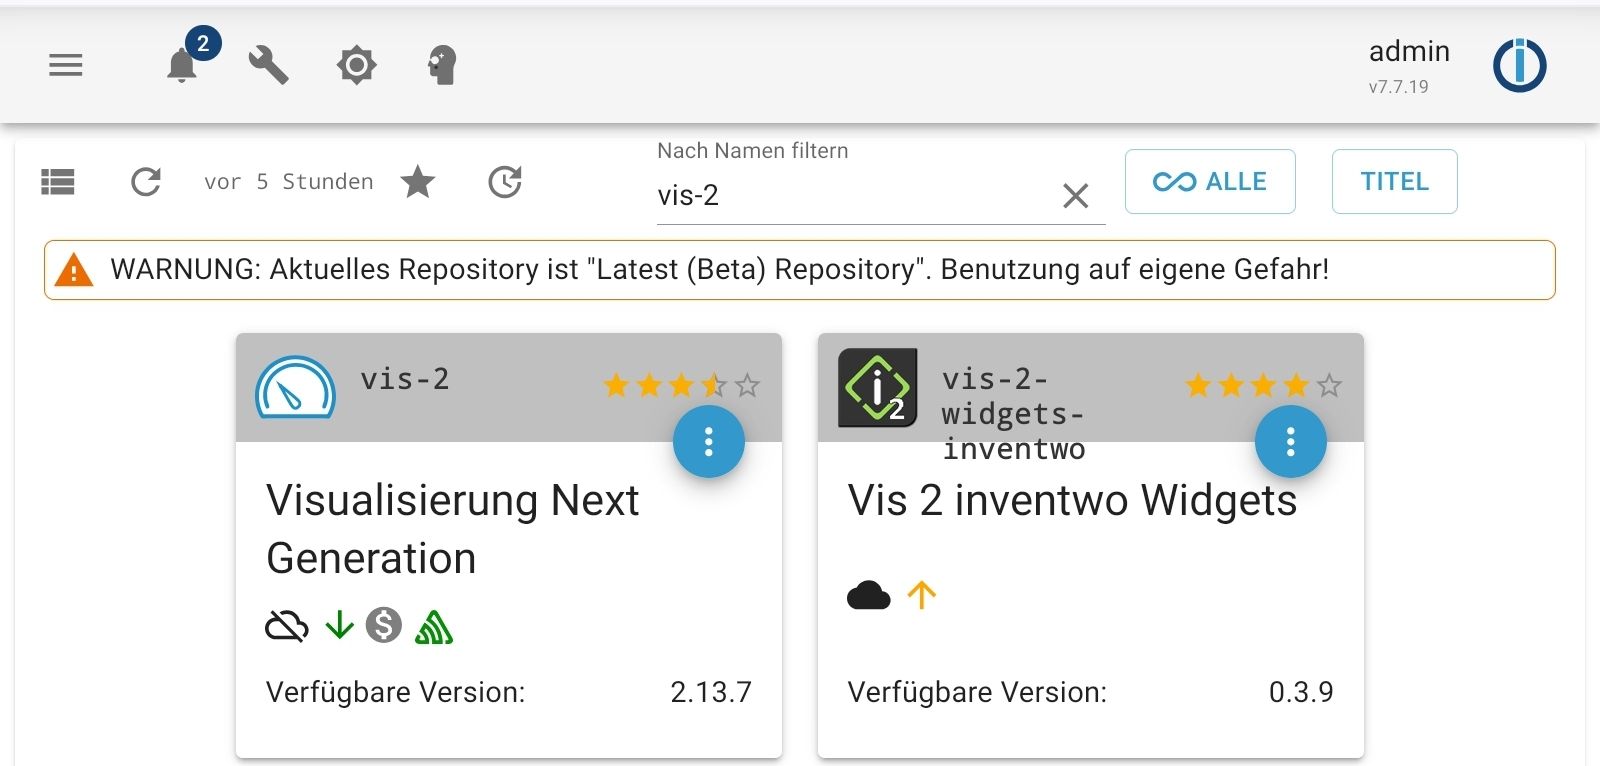The height and width of the screenshot is (766, 1600).
Task: Clear the vis-2 name filter
Action: [1075, 196]
